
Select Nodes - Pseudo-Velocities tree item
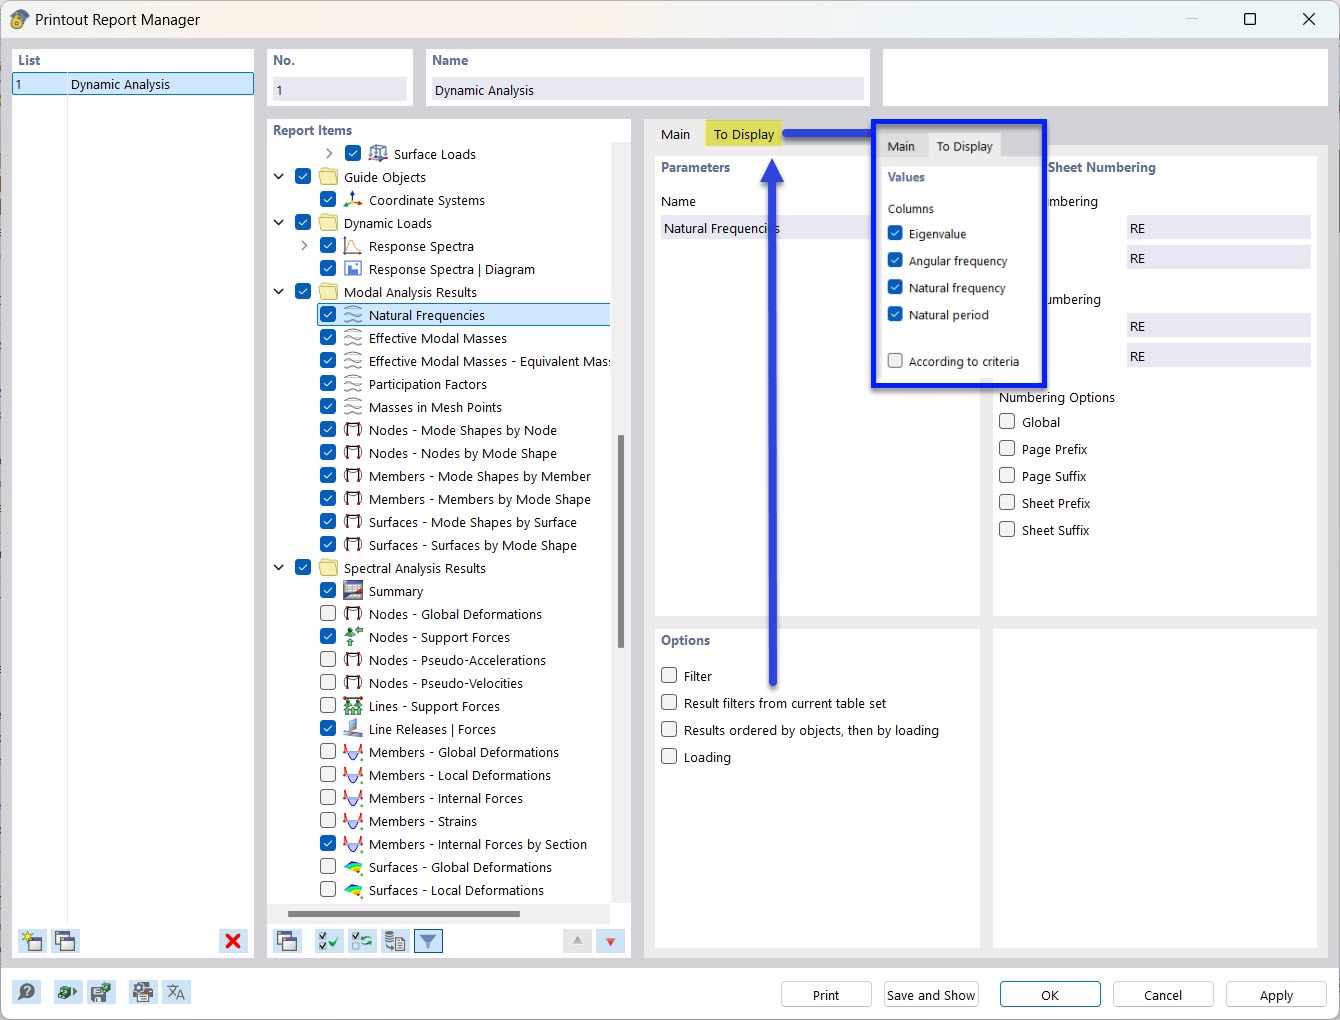tap(446, 683)
